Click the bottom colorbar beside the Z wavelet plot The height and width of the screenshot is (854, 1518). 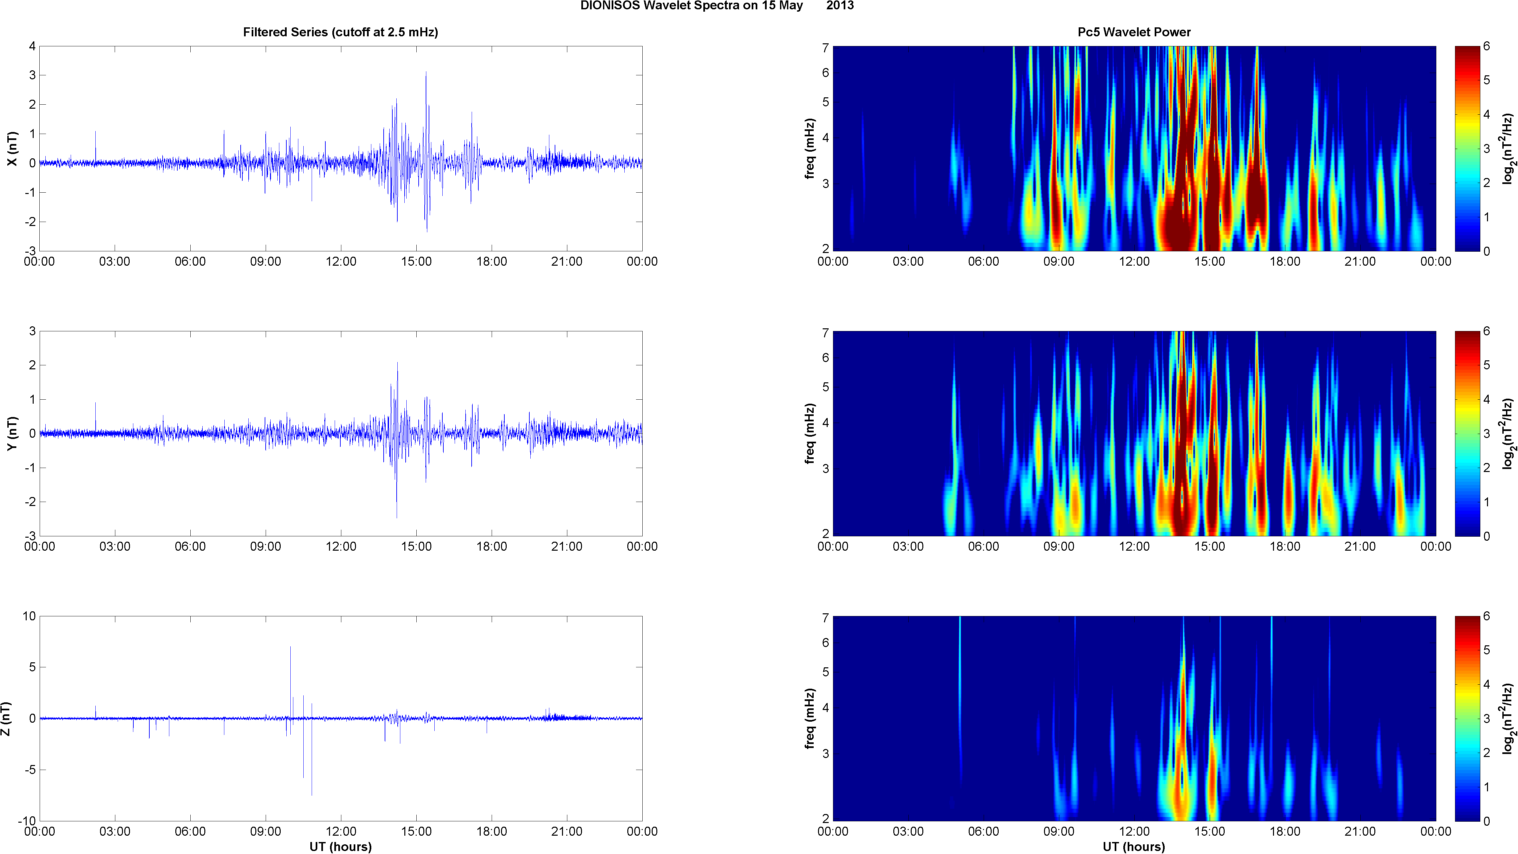[x=1466, y=719]
